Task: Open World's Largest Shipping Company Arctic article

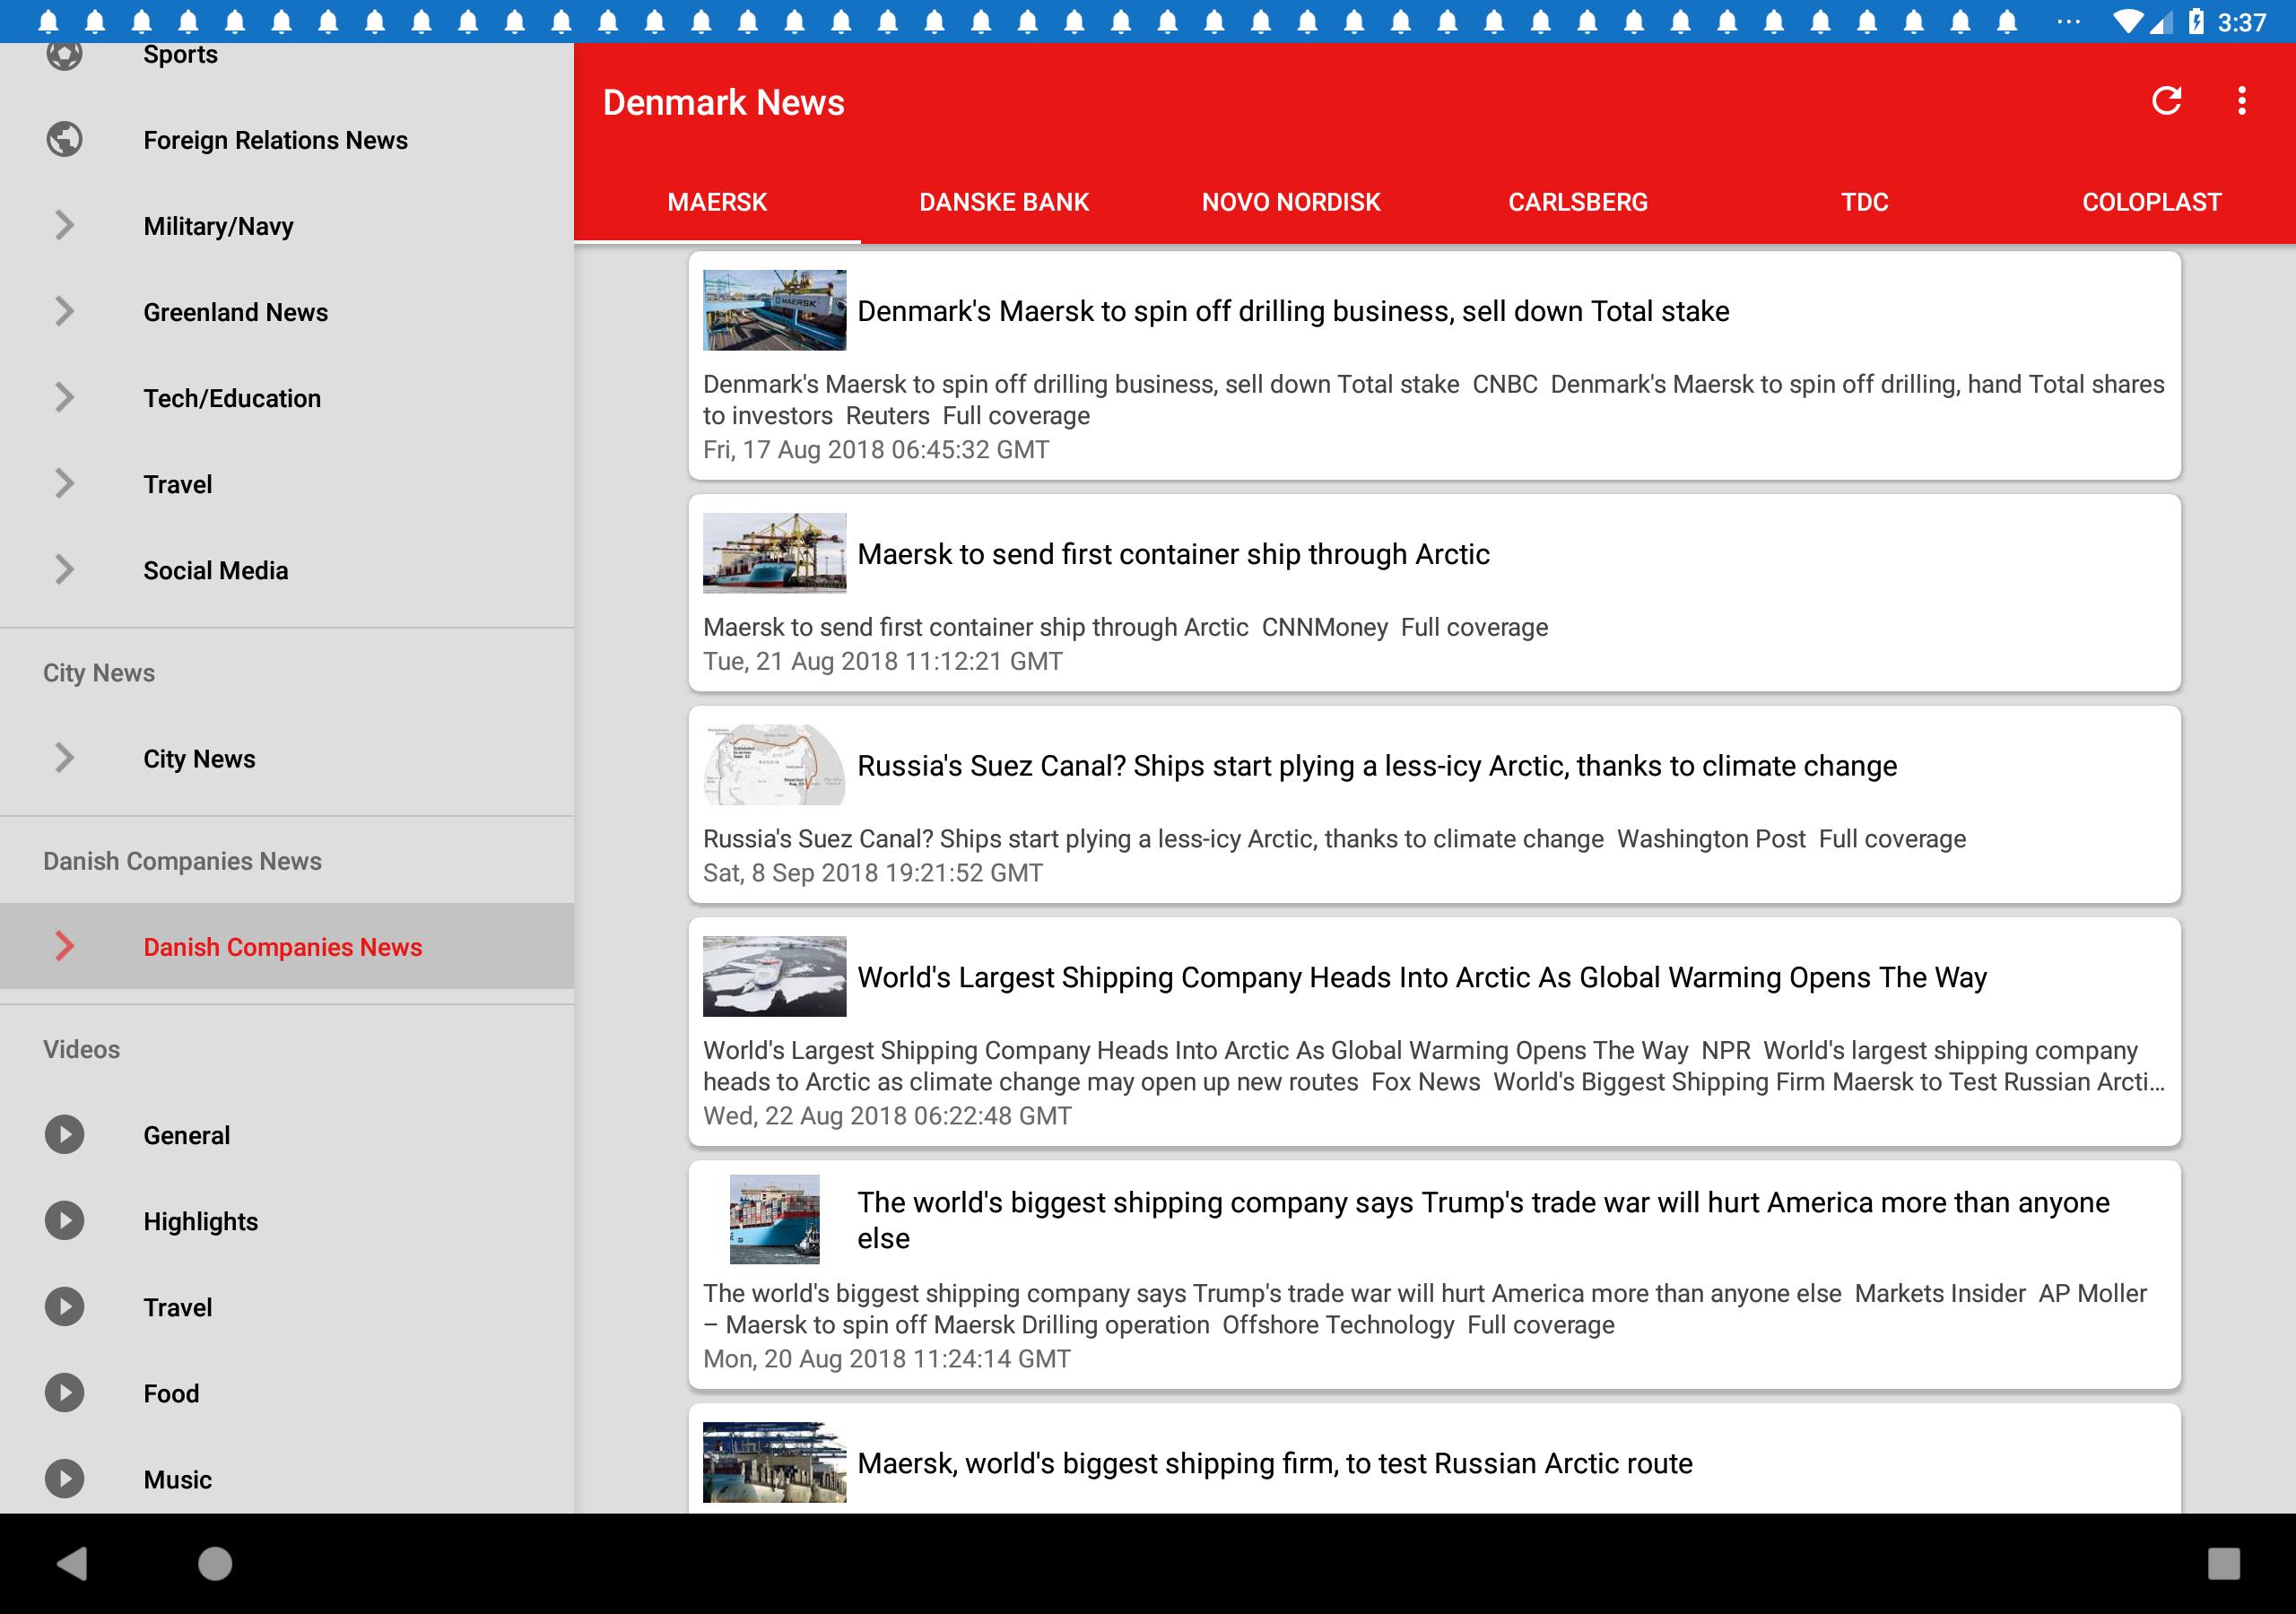Action: tap(1434, 1031)
